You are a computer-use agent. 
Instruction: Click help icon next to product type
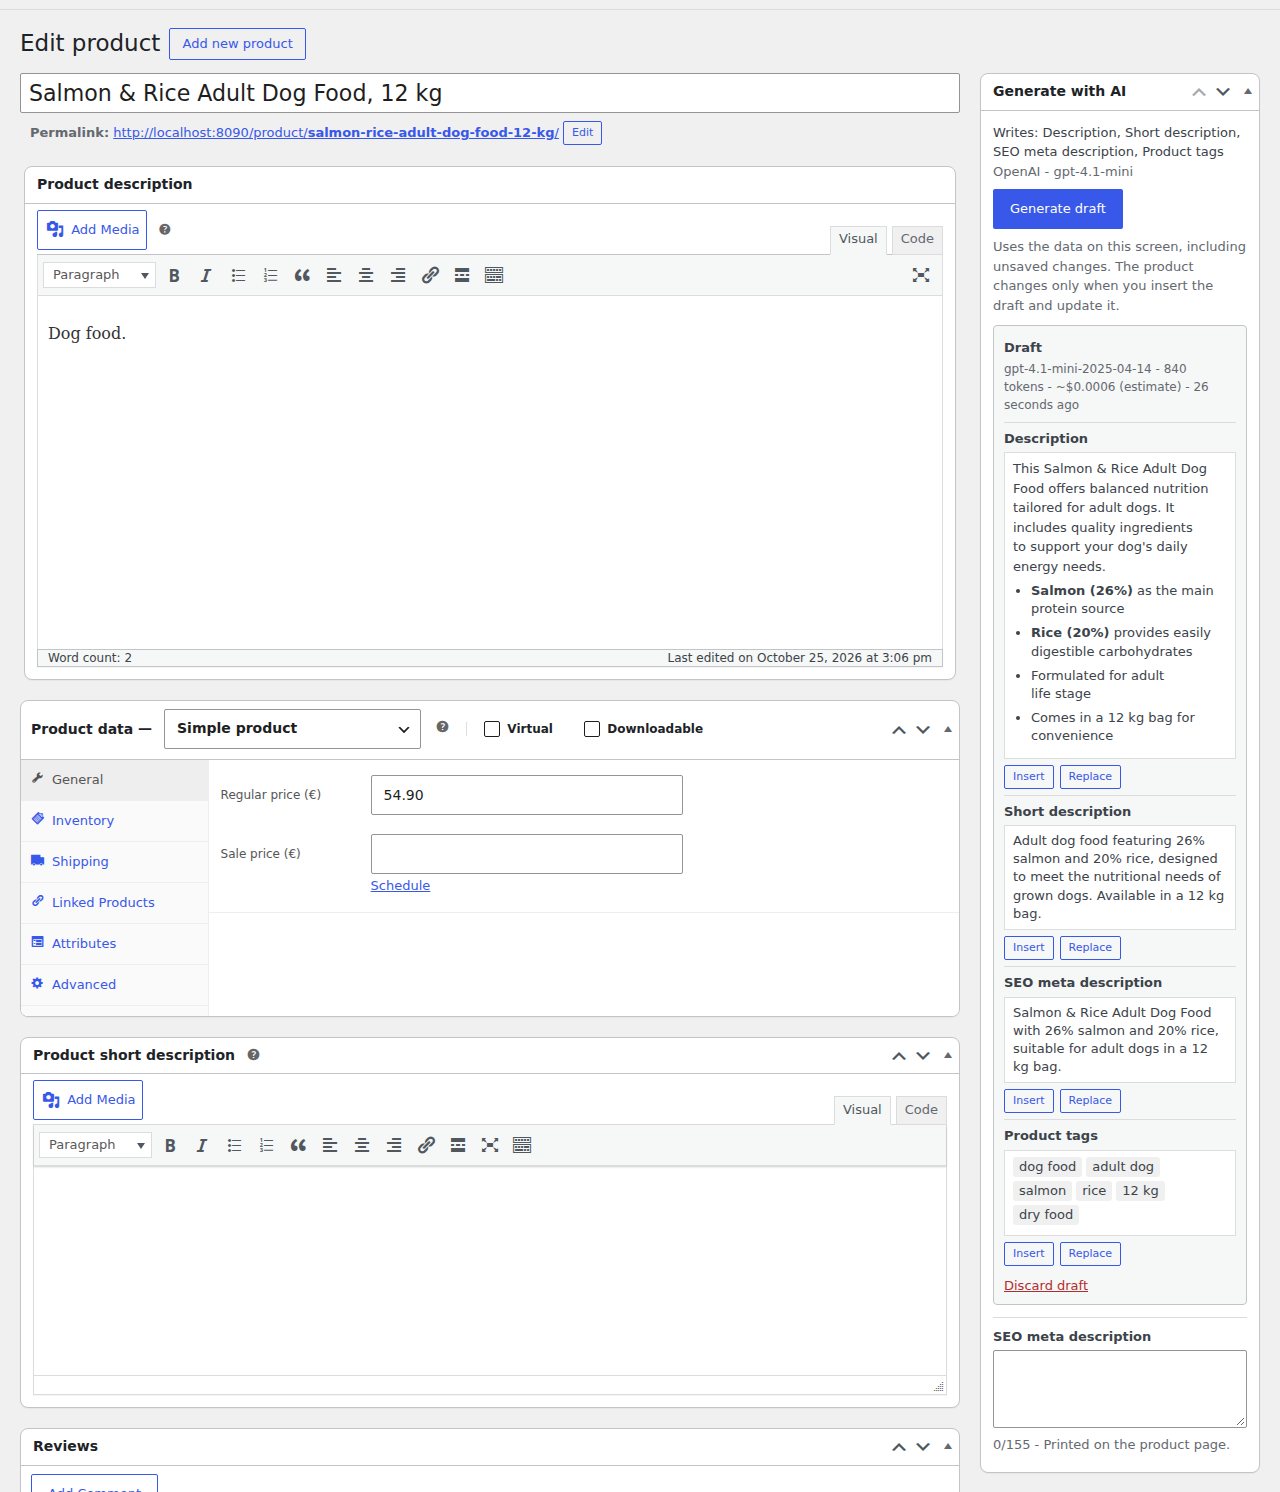pos(443,728)
